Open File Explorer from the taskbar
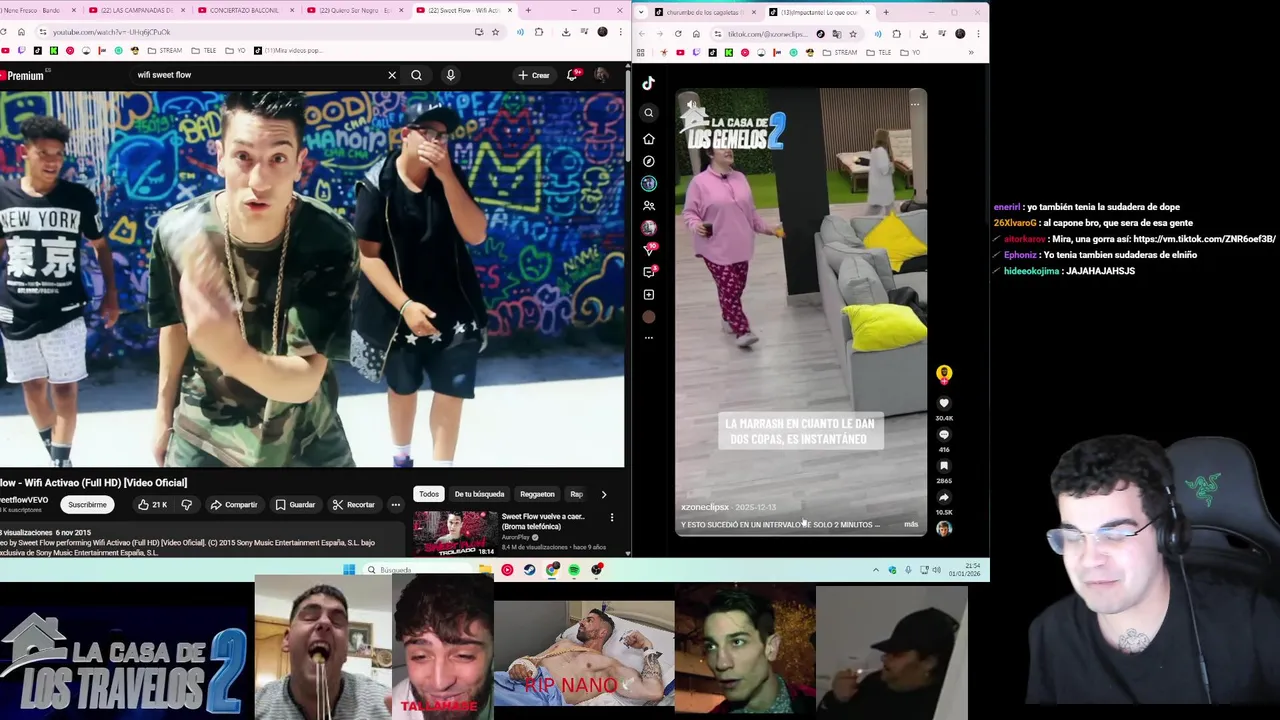The height and width of the screenshot is (720, 1280). click(485, 570)
